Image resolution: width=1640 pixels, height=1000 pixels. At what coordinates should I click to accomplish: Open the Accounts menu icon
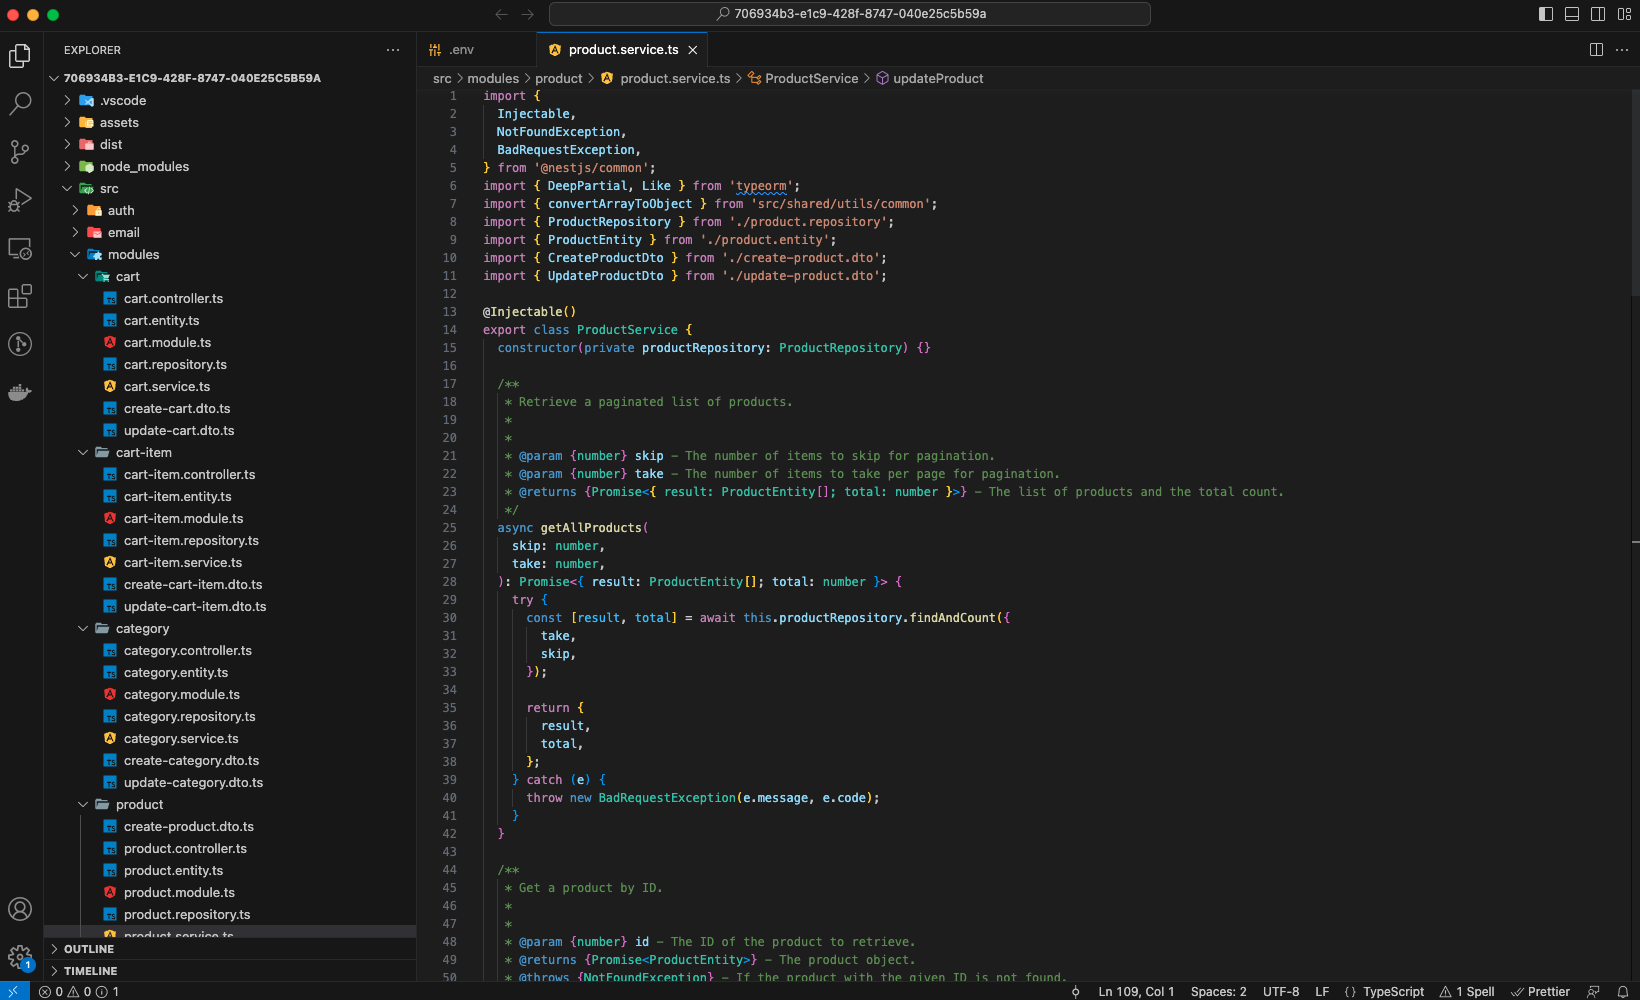pos(20,909)
